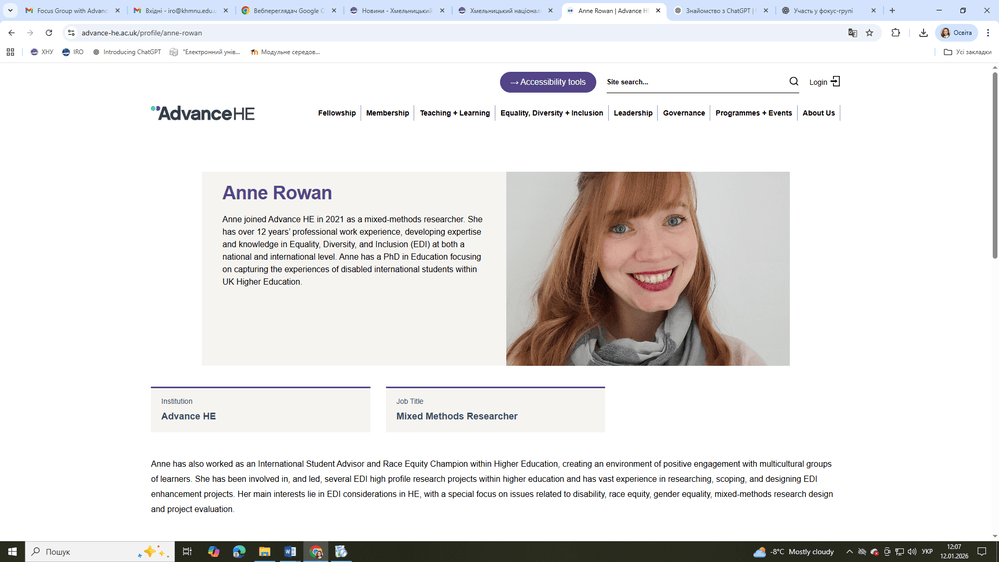Bookmark this page with the star icon

(x=869, y=33)
